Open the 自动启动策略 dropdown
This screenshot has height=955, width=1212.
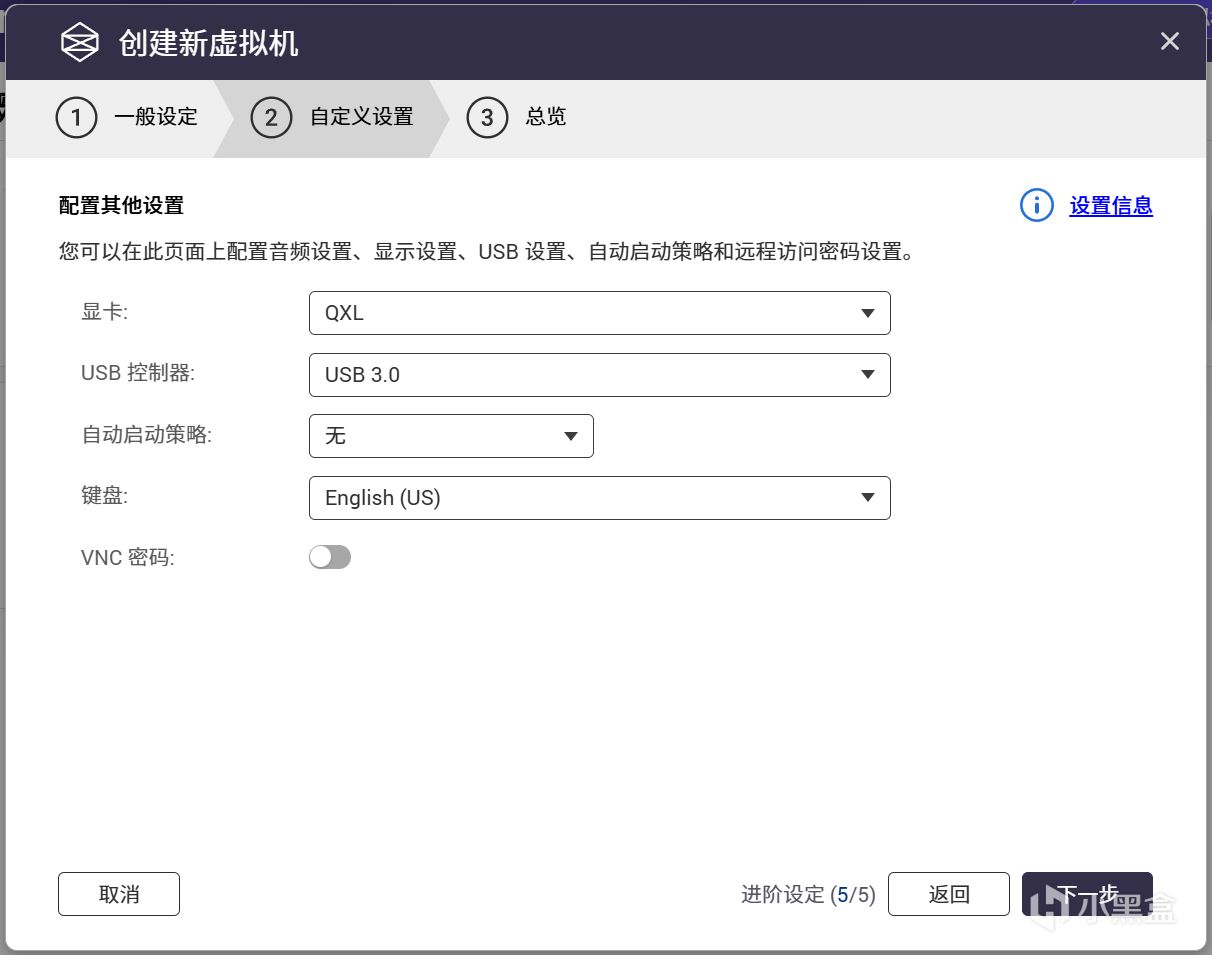click(451, 436)
